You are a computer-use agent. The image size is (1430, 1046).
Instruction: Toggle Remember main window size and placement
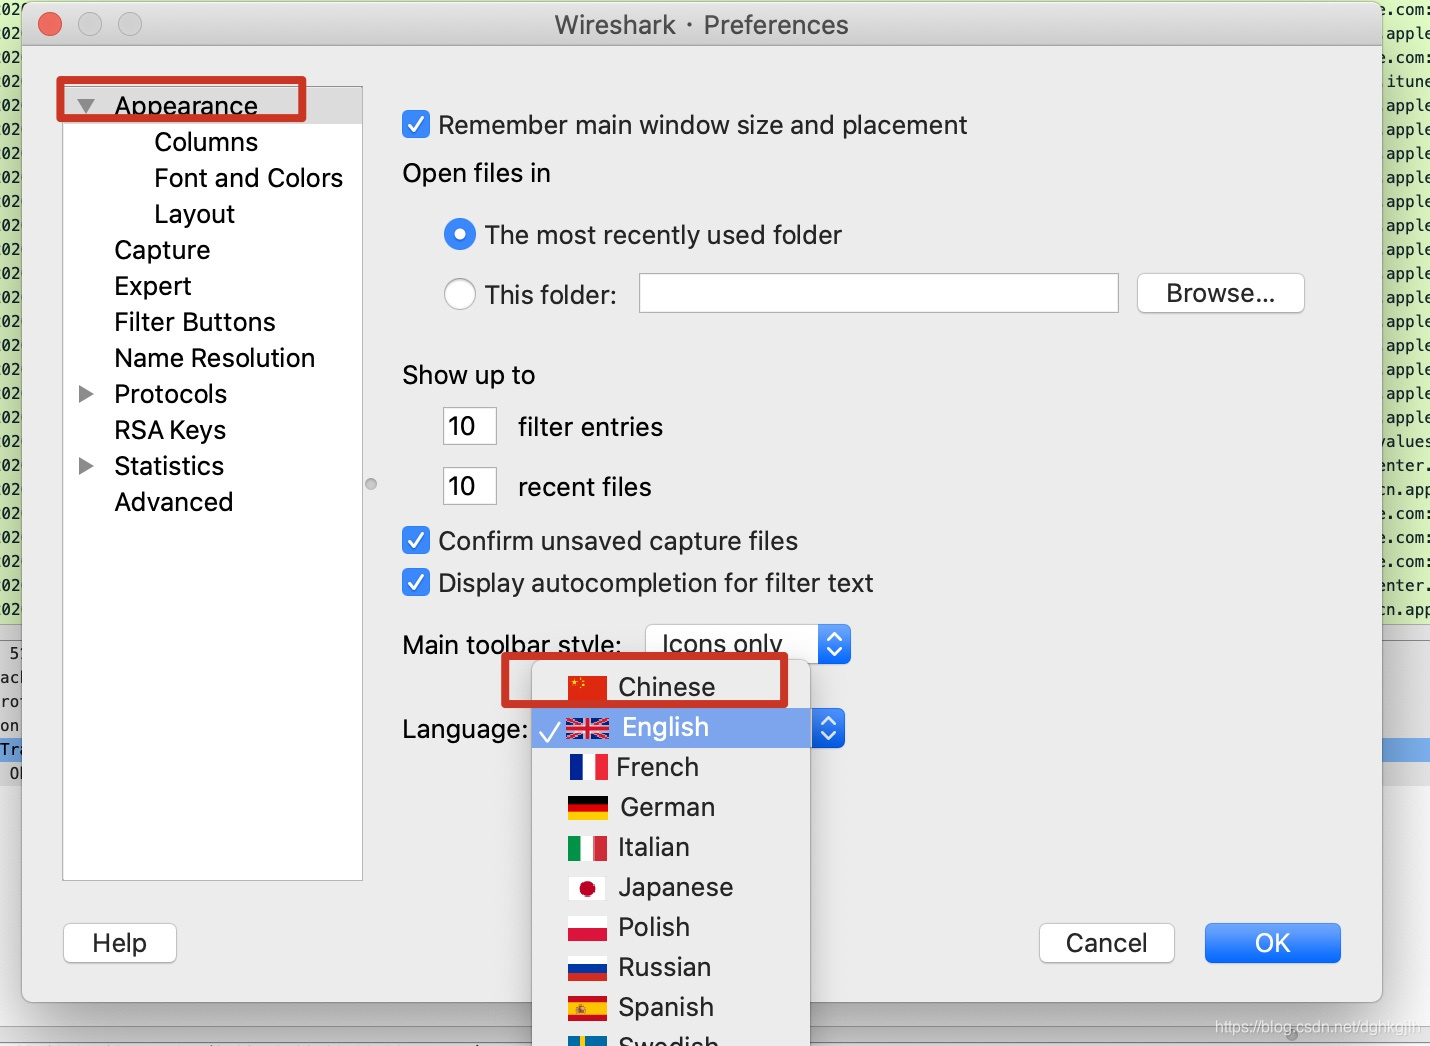click(416, 125)
